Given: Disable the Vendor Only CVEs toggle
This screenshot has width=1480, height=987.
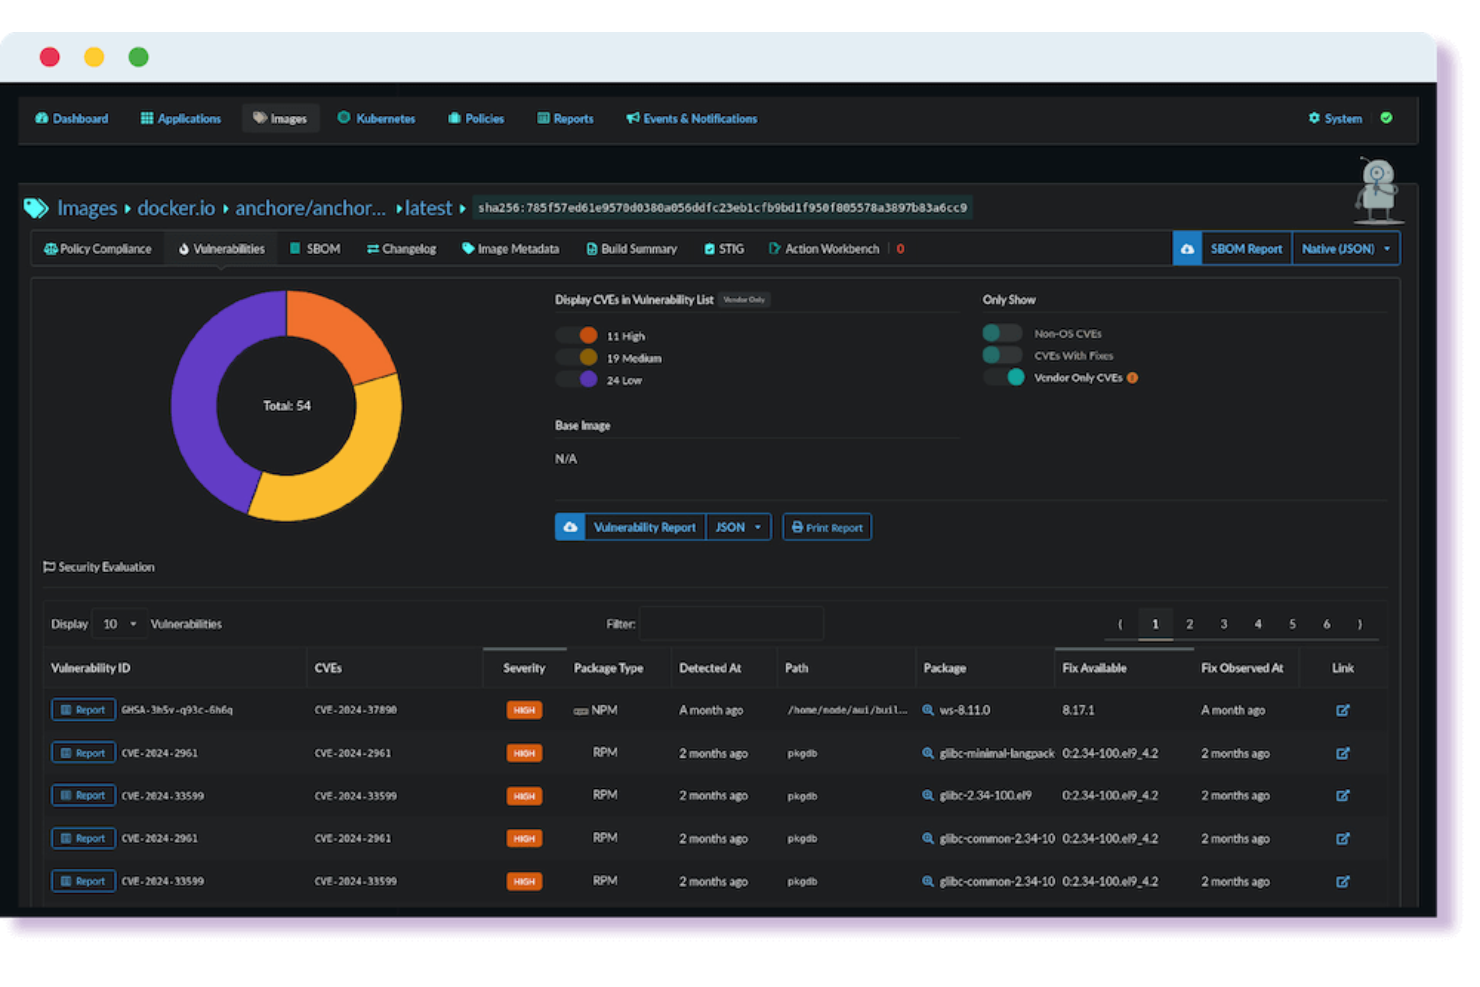Looking at the screenshot, I should coord(1004,377).
